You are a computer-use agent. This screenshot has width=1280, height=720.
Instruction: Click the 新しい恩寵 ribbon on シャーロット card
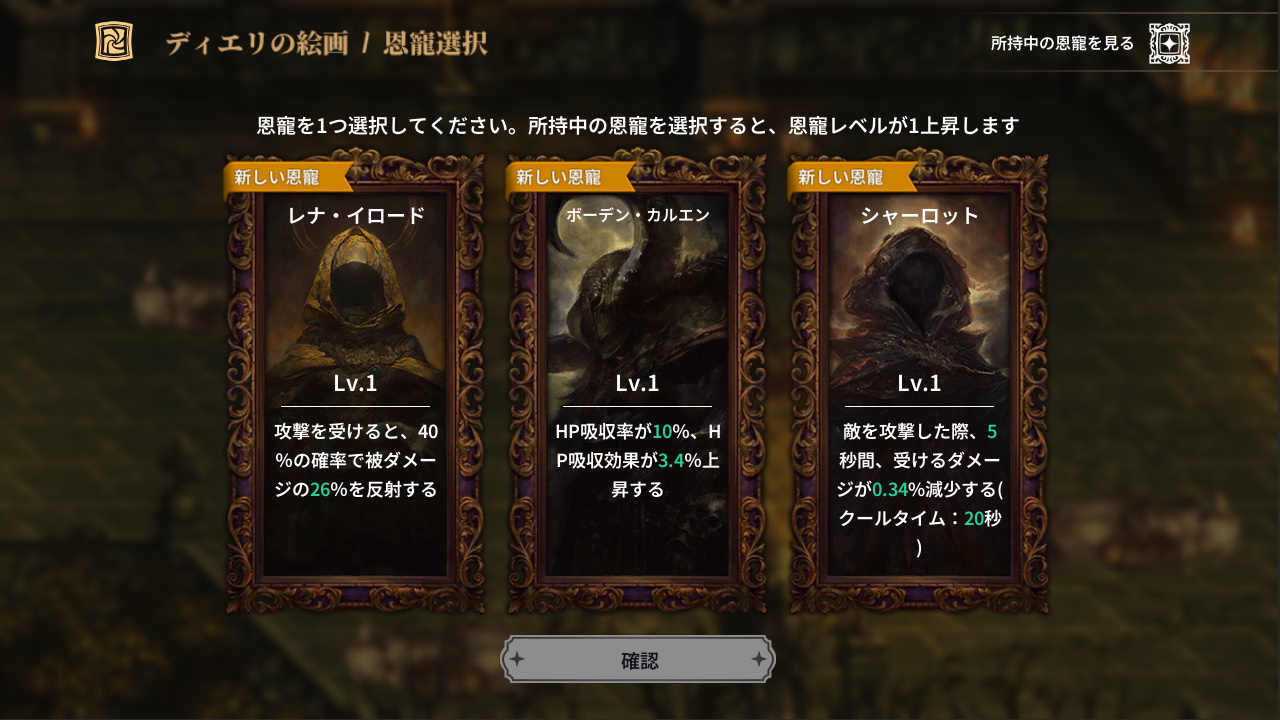point(850,177)
